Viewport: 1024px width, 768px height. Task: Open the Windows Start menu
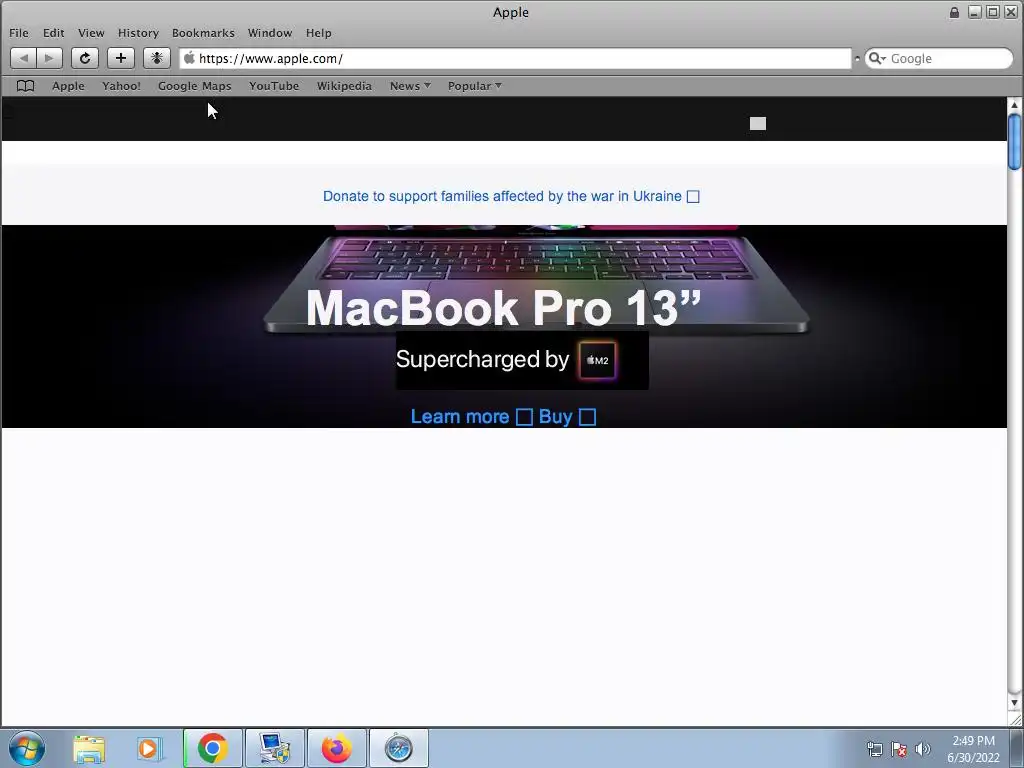pyautogui.click(x=27, y=748)
